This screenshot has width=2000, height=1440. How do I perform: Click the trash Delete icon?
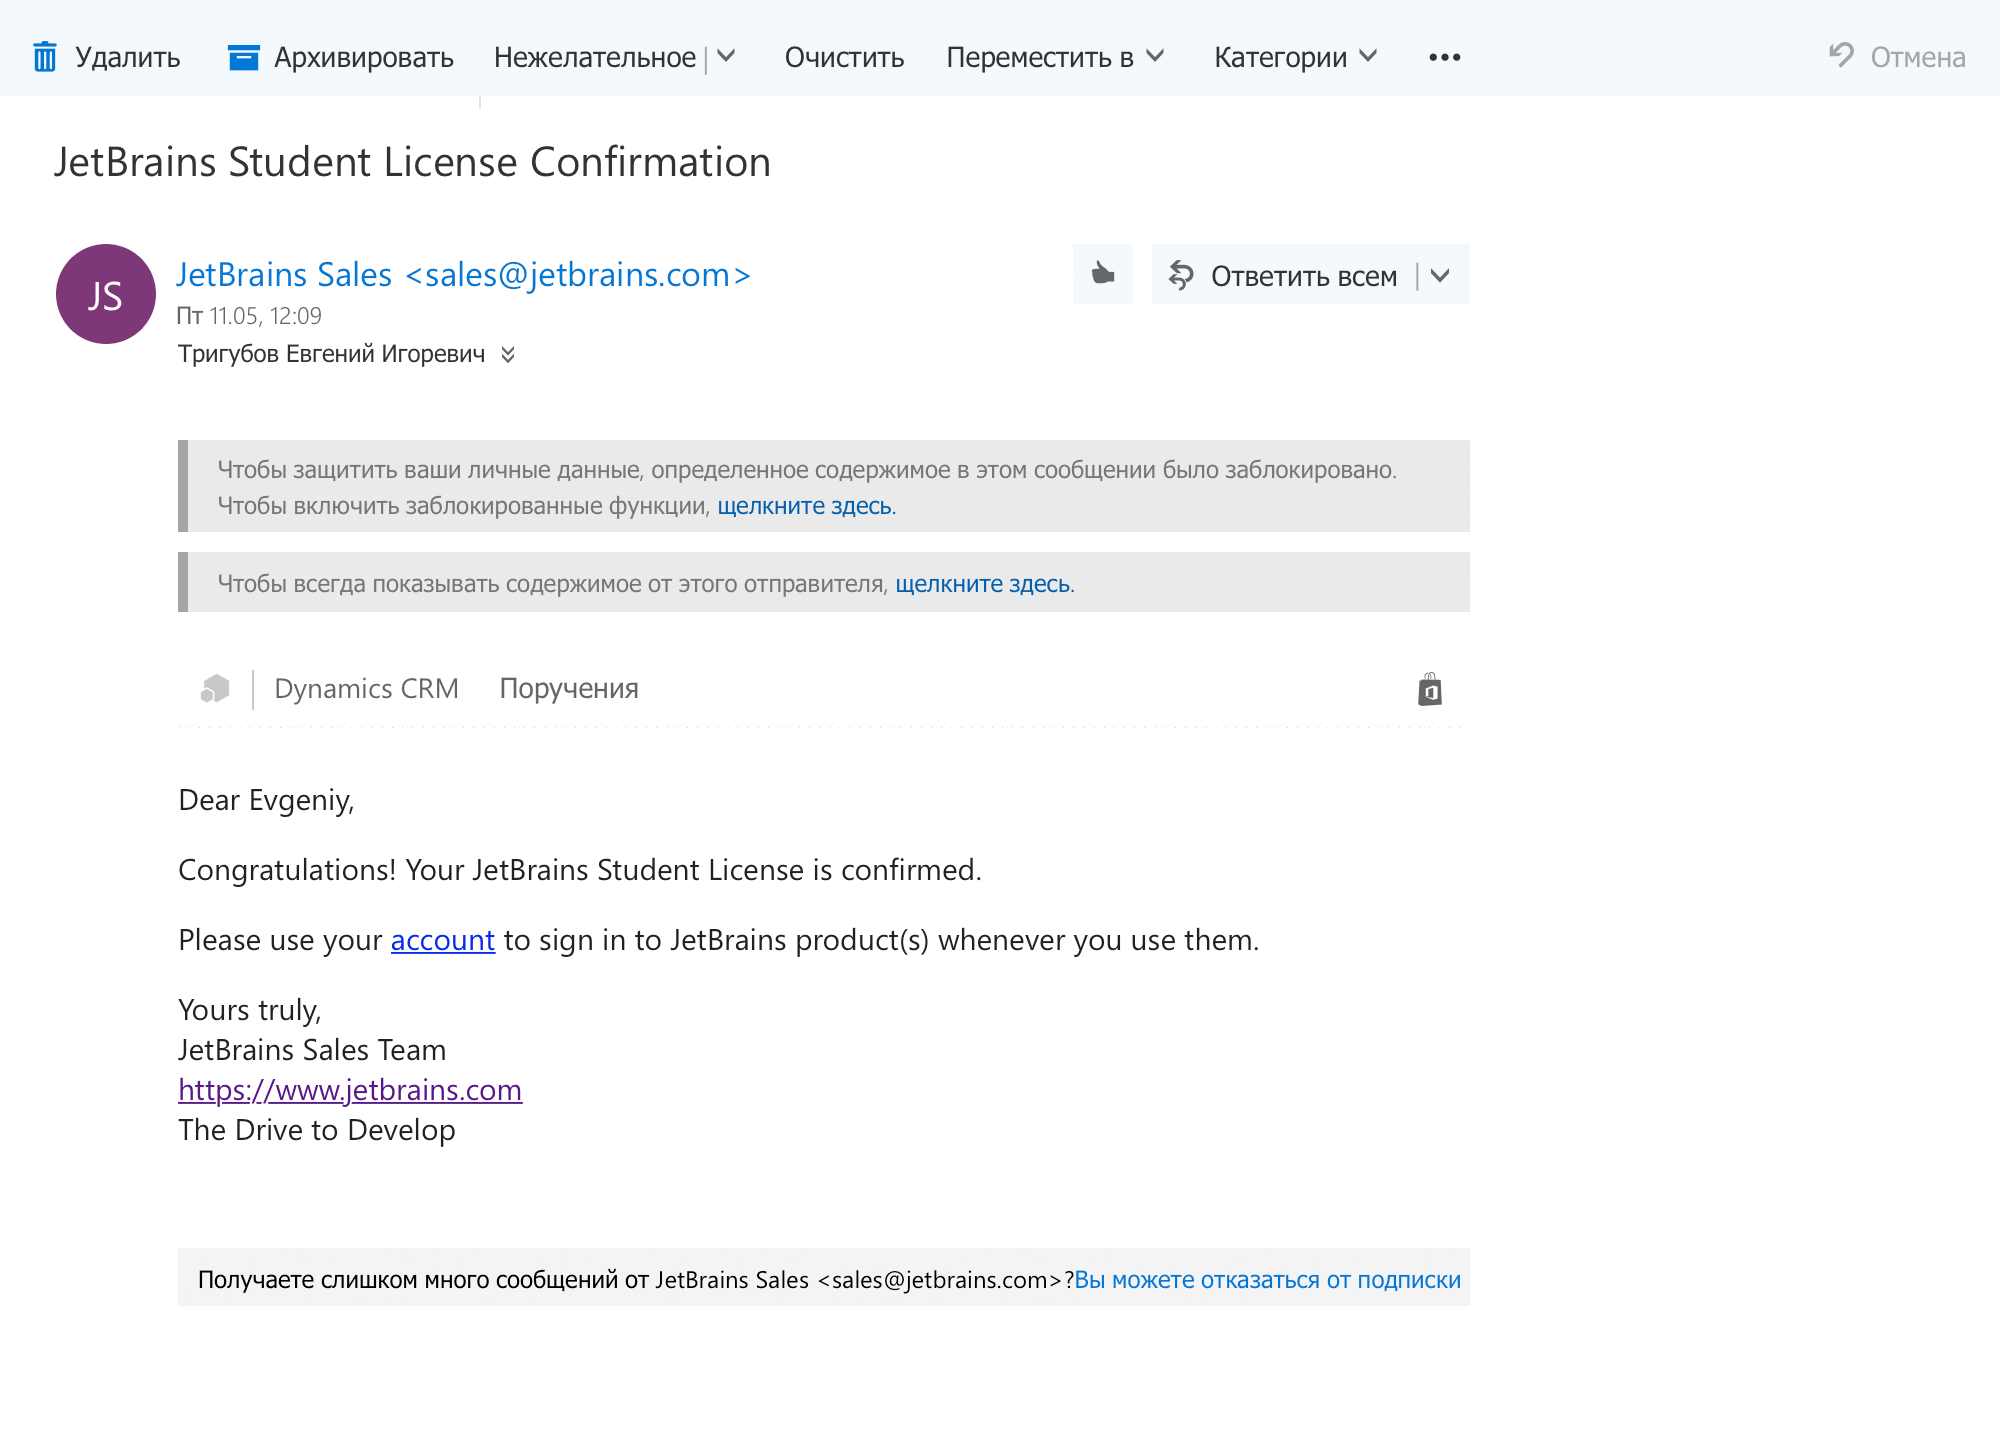pyautogui.click(x=45, y=57)
